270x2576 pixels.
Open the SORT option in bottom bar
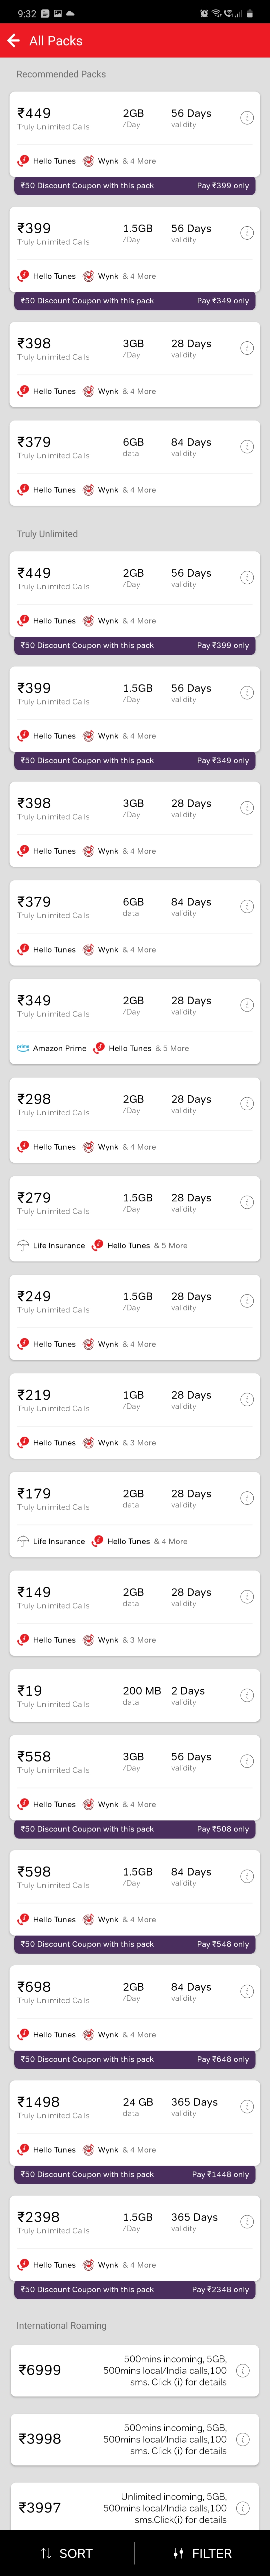[x=67, y=2553]
